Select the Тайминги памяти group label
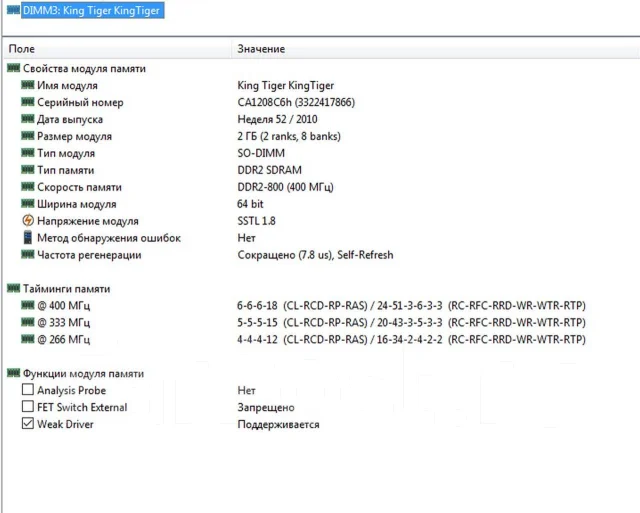The width and height of the screenshot is (640, 513). (67, 289)
